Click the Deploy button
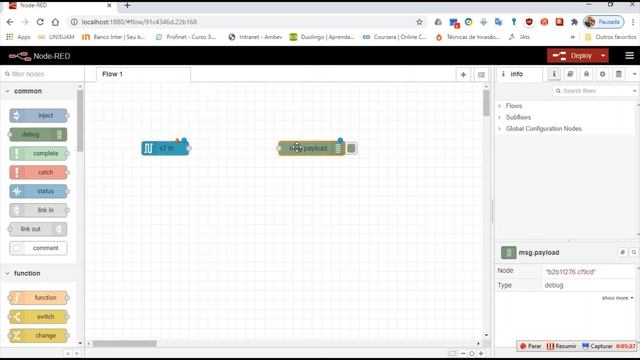 point(572,56)
